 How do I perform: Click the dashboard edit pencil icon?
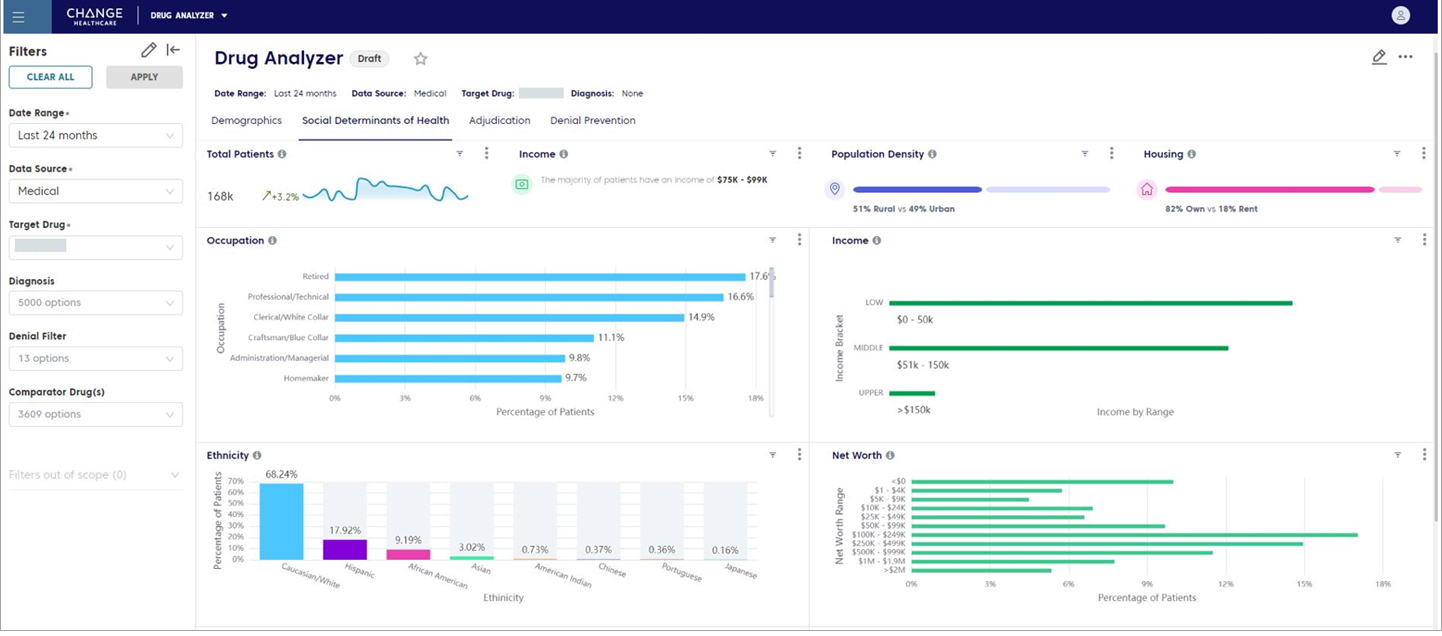(x=1379, y=57)
